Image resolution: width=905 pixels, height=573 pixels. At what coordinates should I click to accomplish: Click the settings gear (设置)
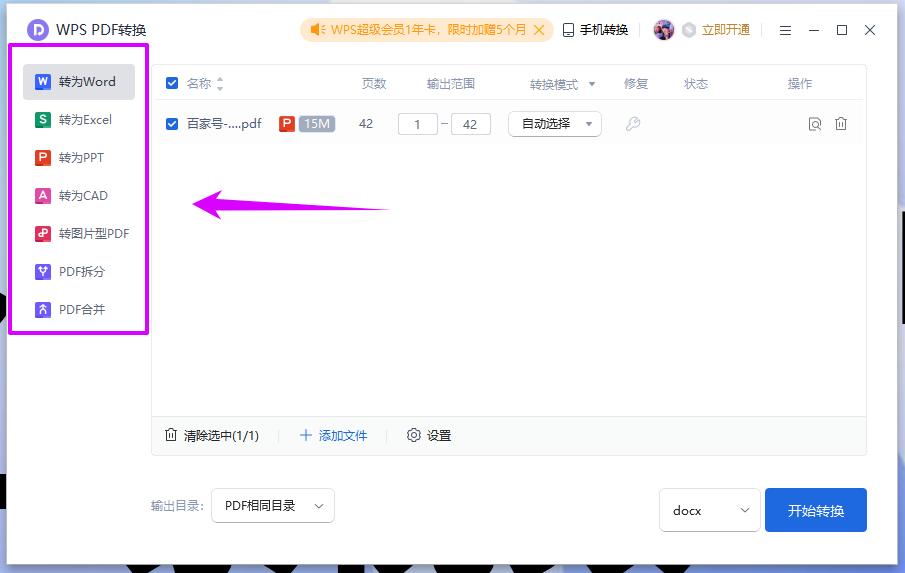(429, 436)
